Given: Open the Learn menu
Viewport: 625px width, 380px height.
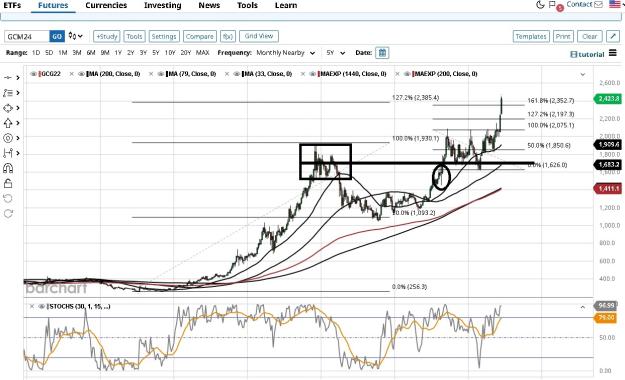Looking at the screenshot, I should (286, 5).
